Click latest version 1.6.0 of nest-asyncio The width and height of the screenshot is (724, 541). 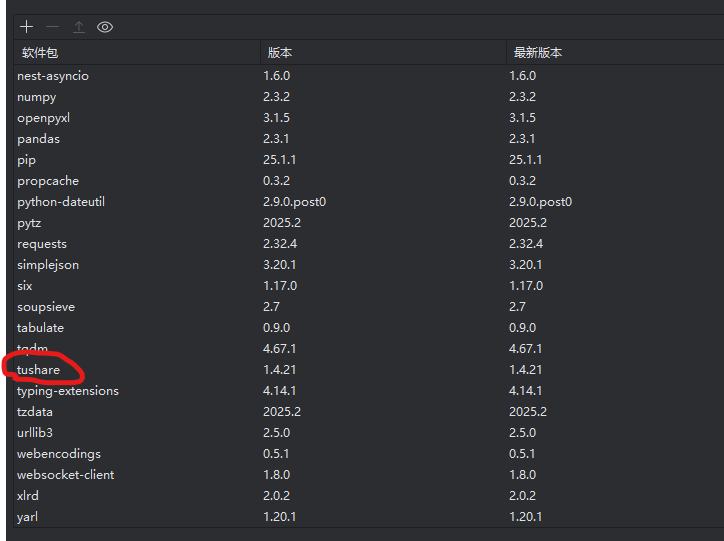click(x=523, y=76)
